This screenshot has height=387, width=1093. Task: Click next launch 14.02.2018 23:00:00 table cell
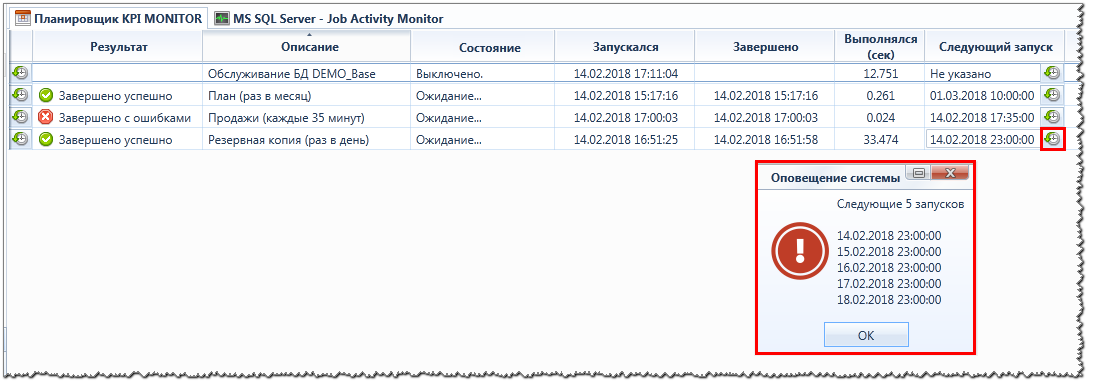pyautogui.click(x=983, y=140)
